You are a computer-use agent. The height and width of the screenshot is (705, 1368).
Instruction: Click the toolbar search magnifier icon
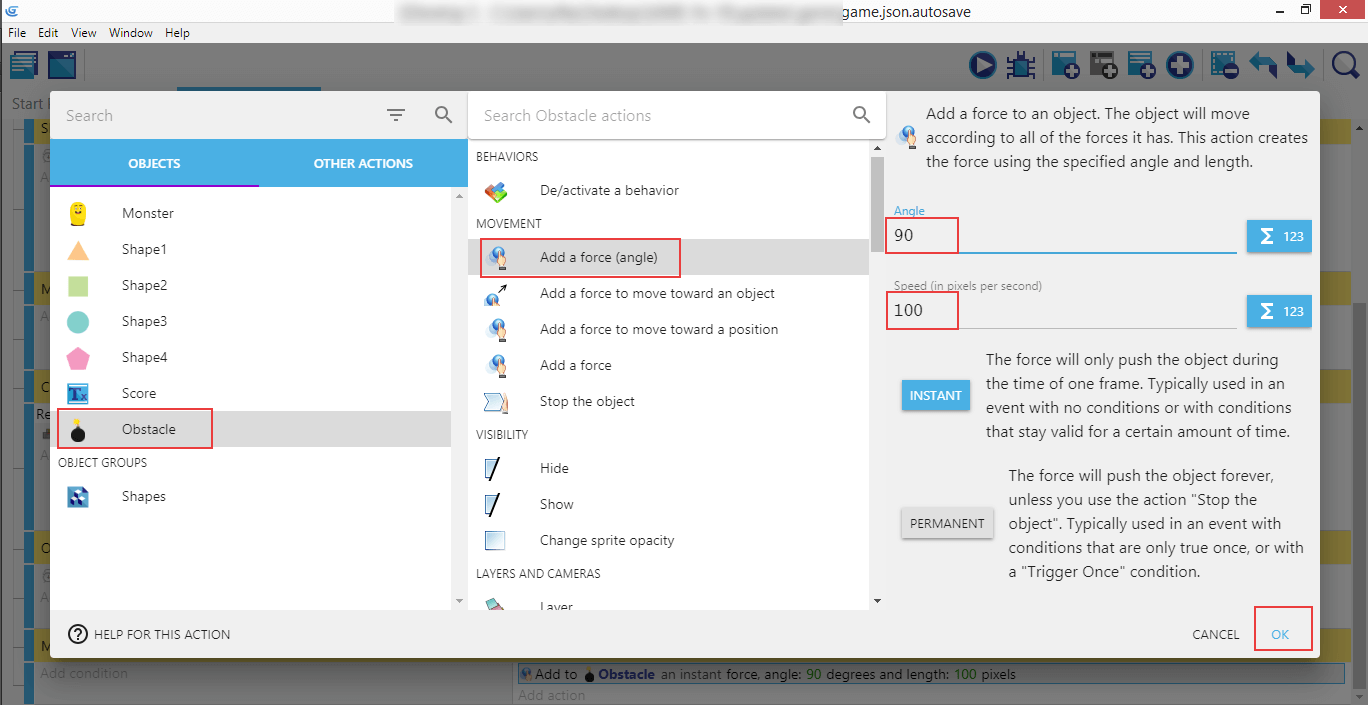pyautogui.click(x=1346, y=66)
